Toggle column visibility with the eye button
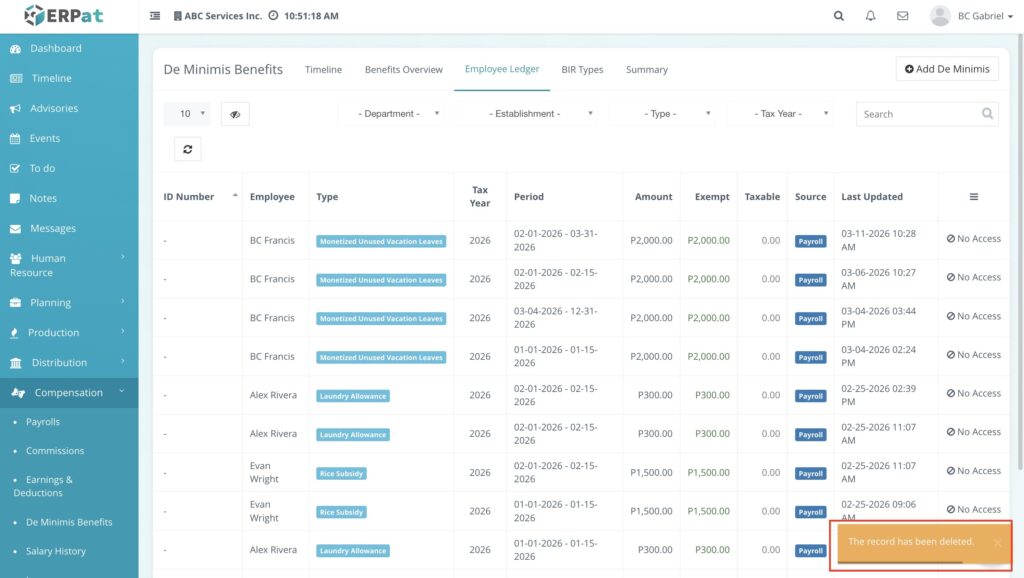Image resolution: width=1024 pixels, height=578 pixels. (235, 114)
